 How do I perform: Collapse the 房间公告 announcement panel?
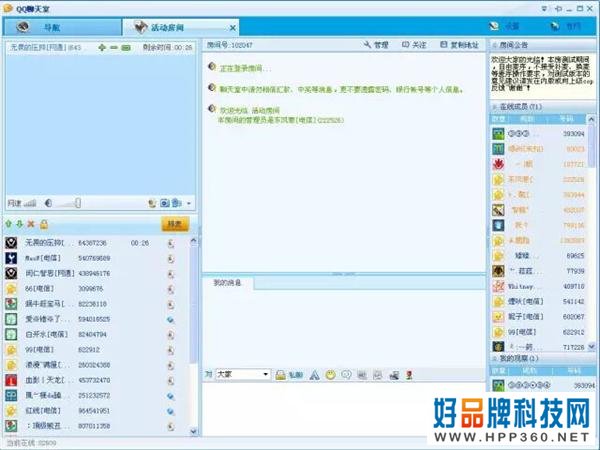pos(495,45)
